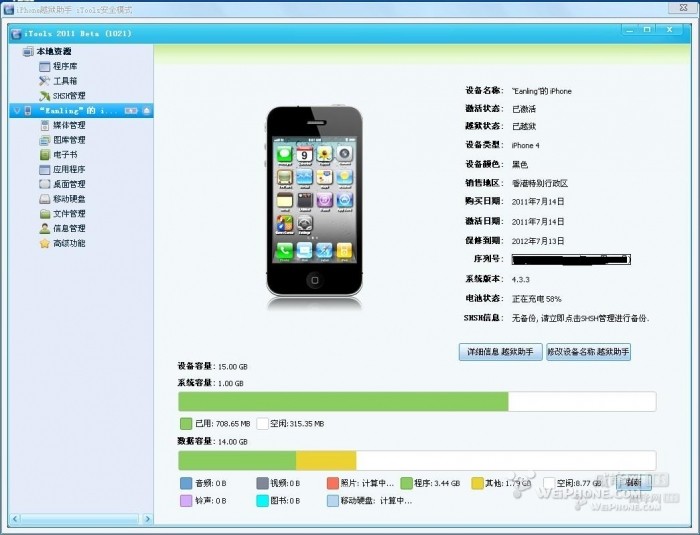Select 电子书 under the device
This screenshot has height=535, width=700.
coord(65,155)
